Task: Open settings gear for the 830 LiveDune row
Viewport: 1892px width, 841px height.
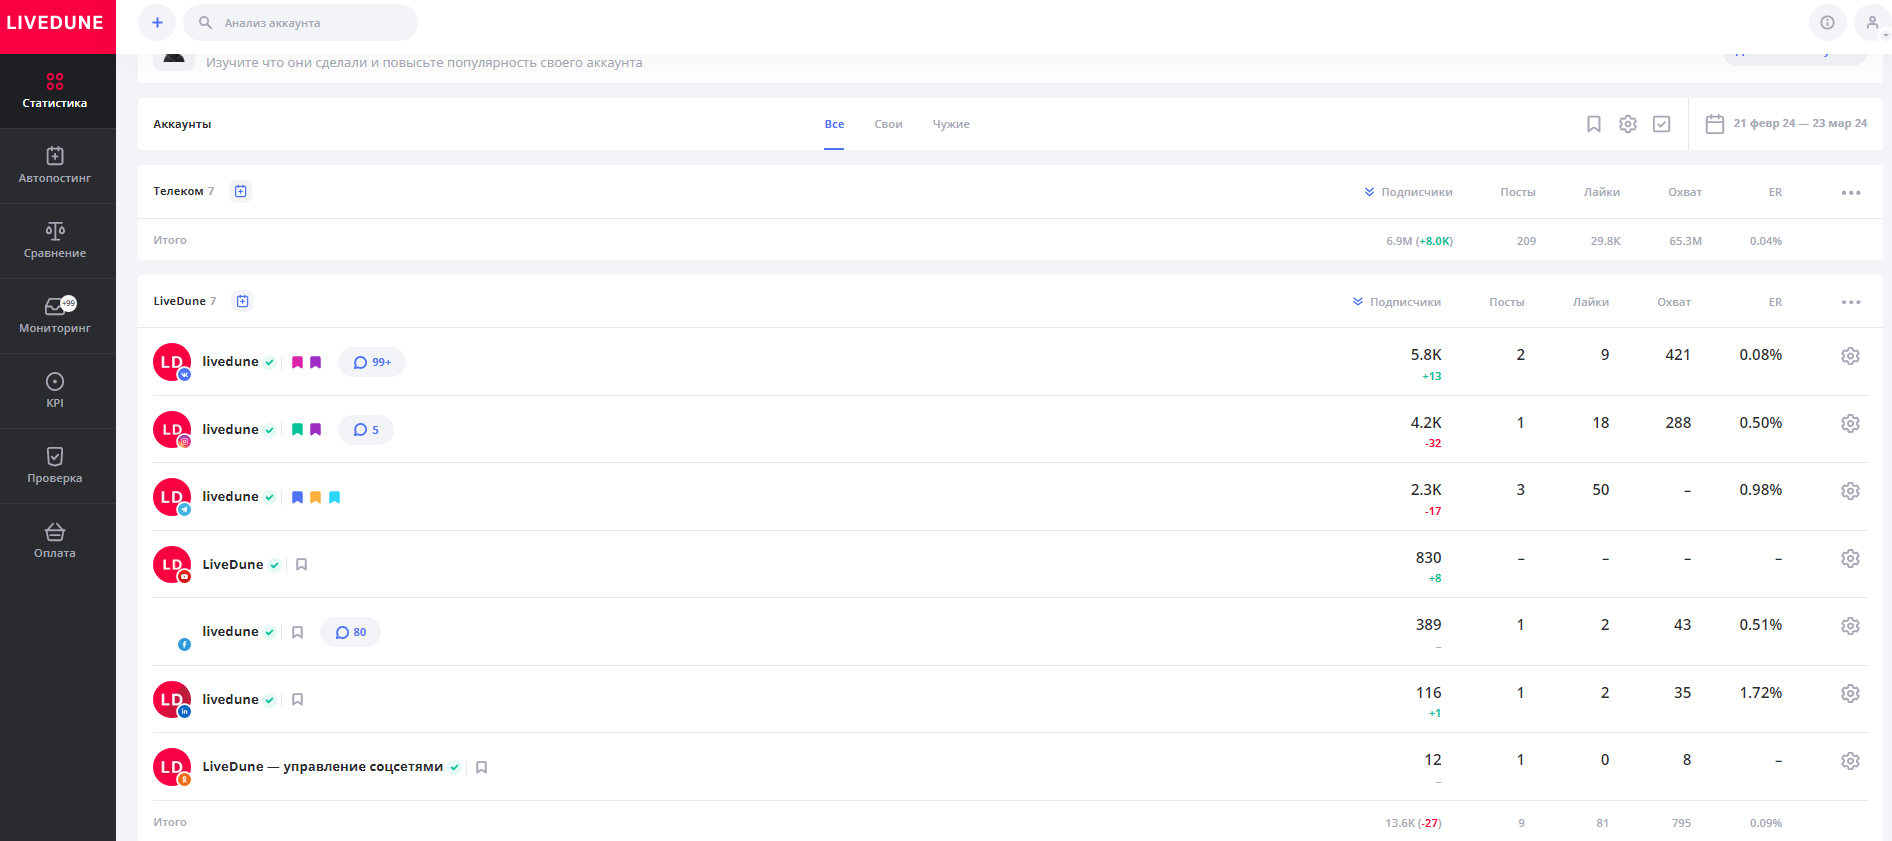Action: point(1850,558)
